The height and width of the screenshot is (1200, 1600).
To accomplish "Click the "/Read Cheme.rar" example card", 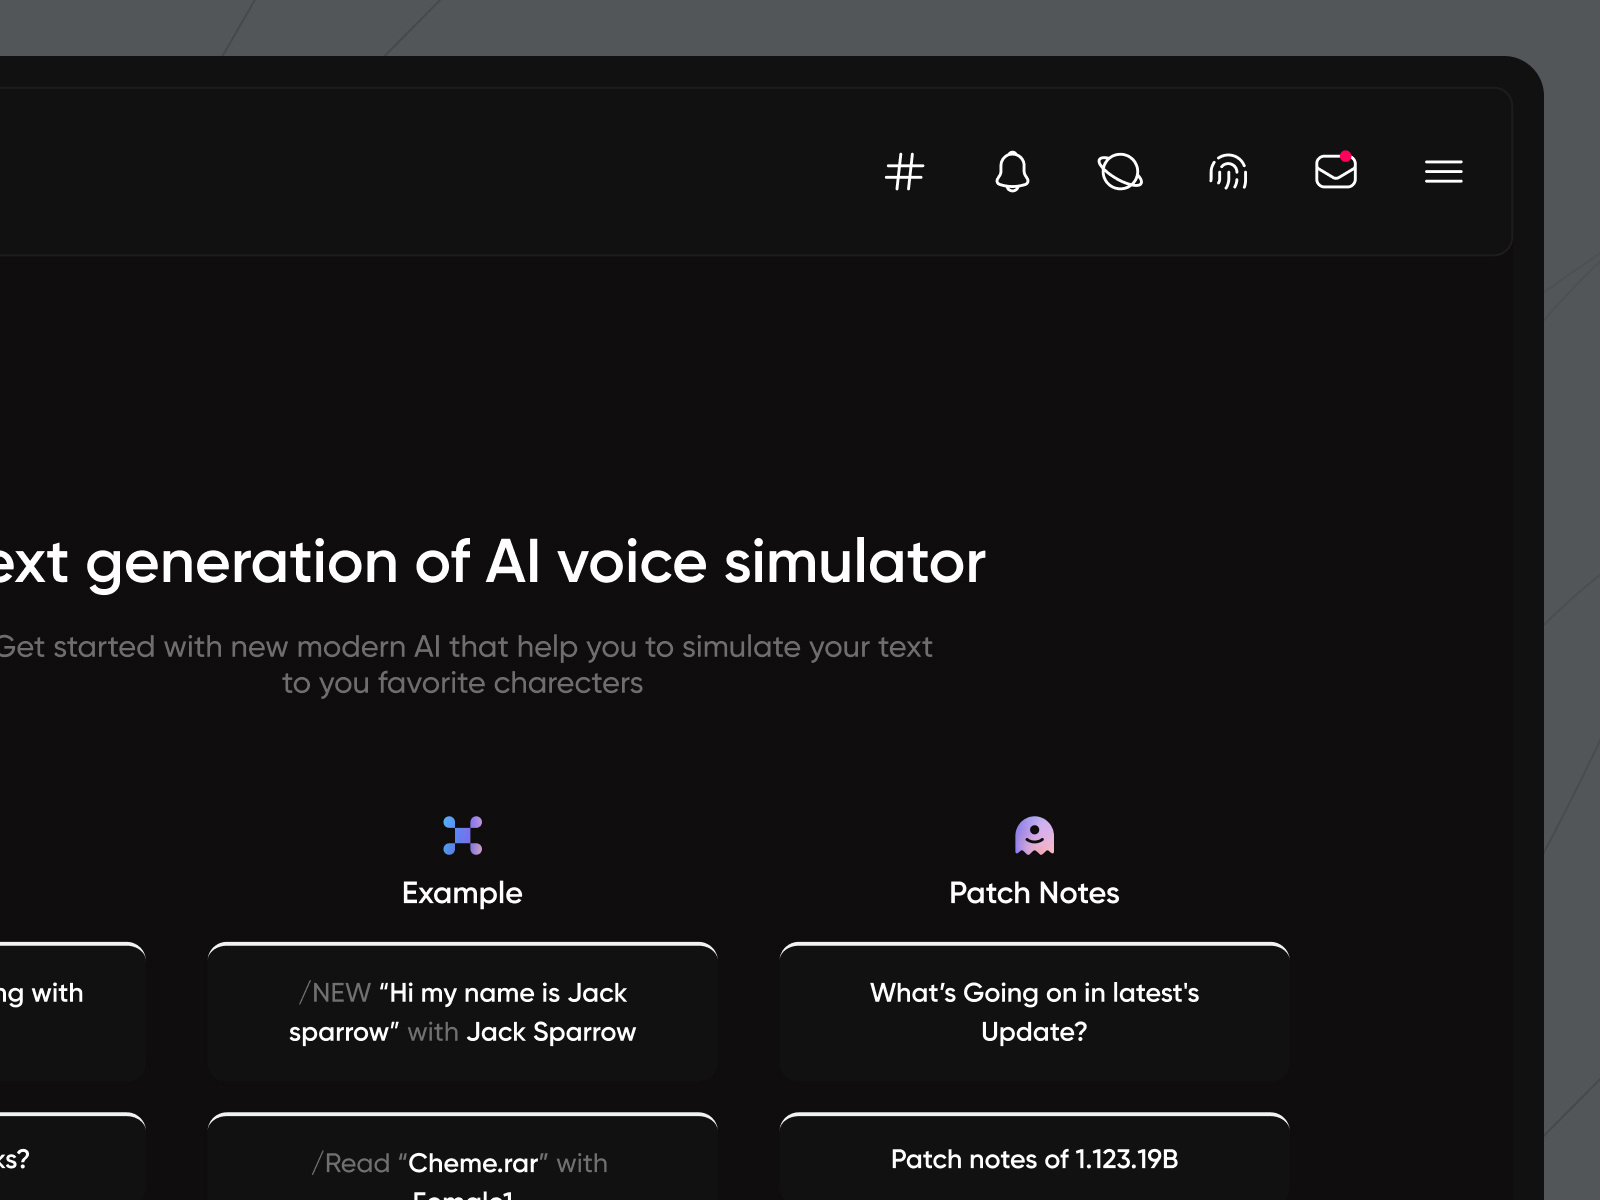I will 462,1165.
